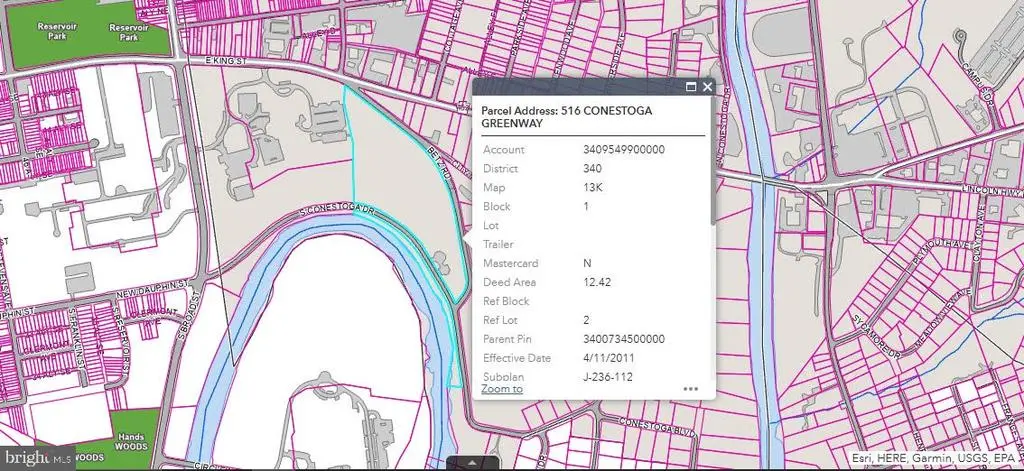The image size is (1024, 471).
Task: Click the Parent Pin value 3400734500000
Action: 624,339
